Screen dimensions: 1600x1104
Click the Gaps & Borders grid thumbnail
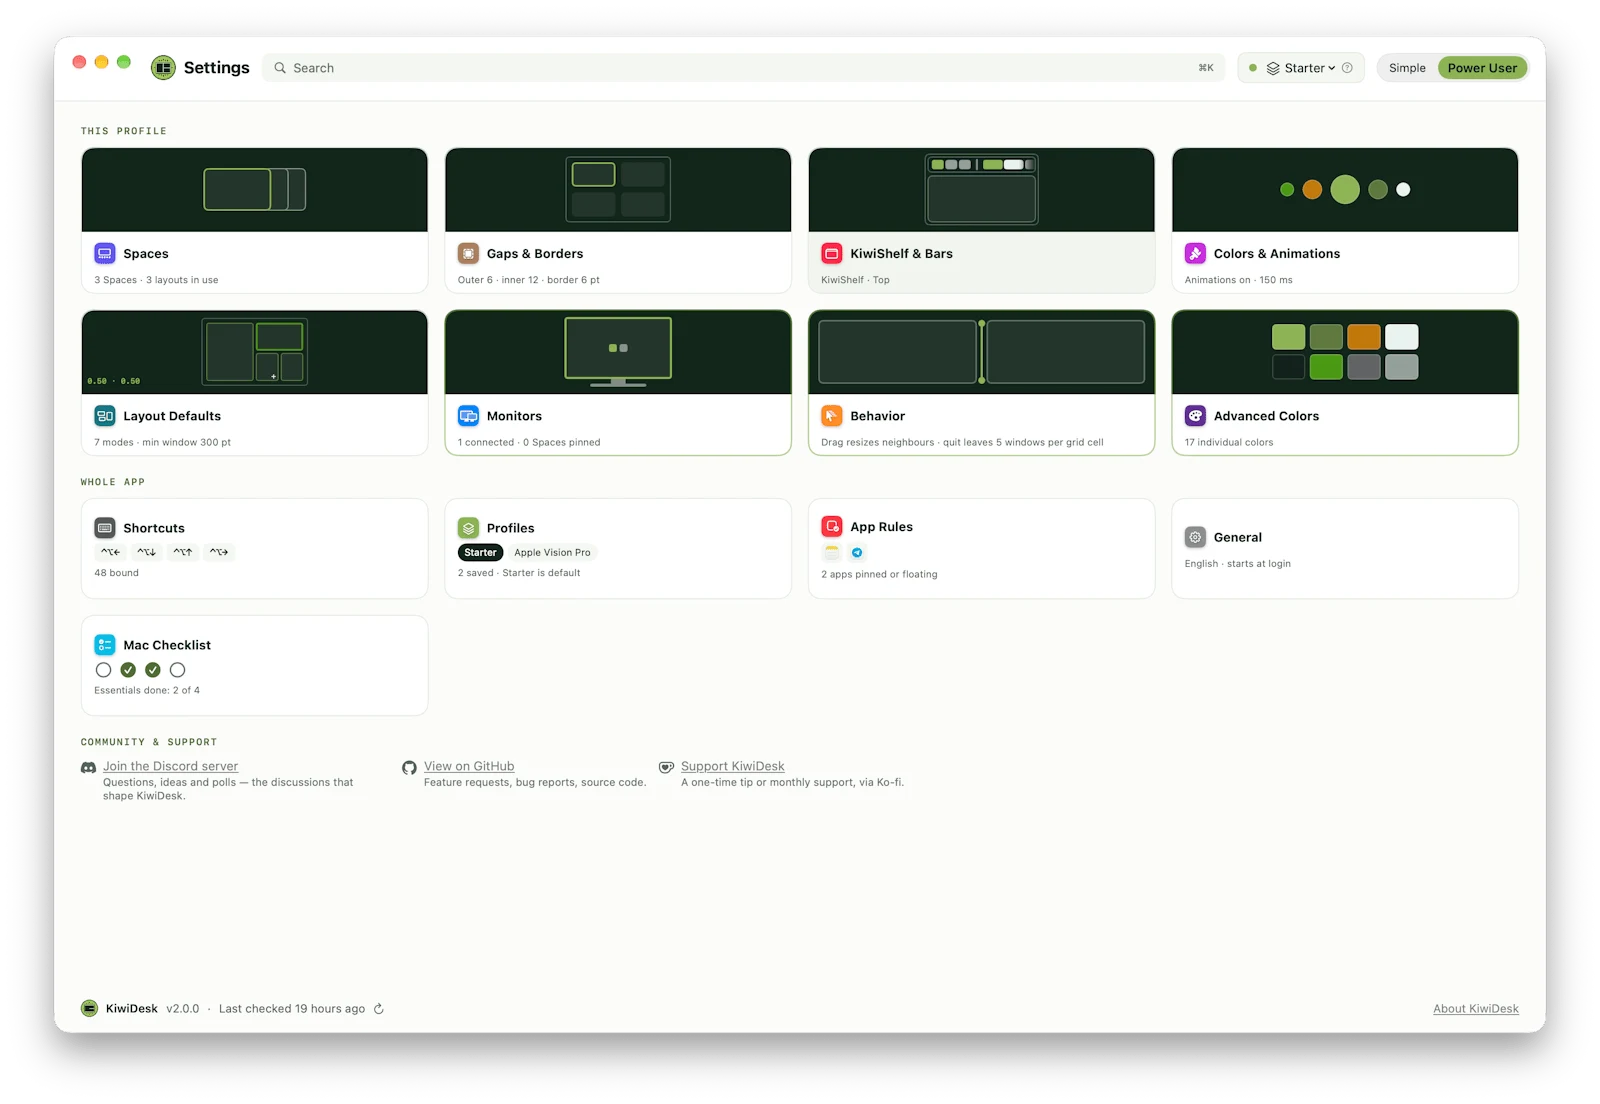pos(618,190)
